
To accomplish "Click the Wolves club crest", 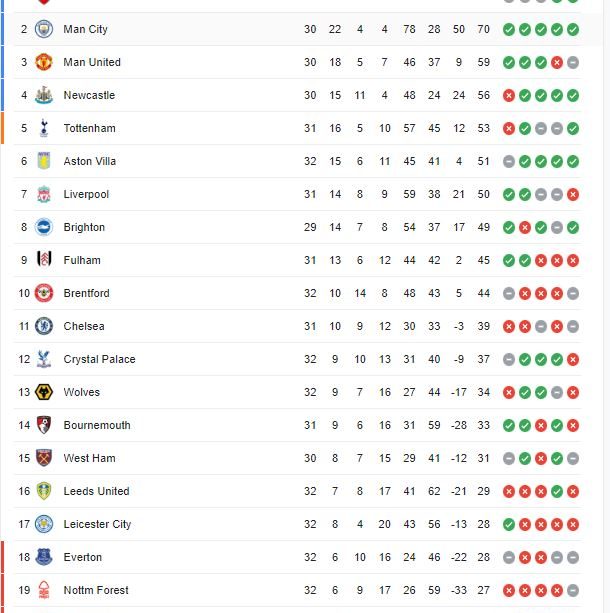I will click(43, 392).
